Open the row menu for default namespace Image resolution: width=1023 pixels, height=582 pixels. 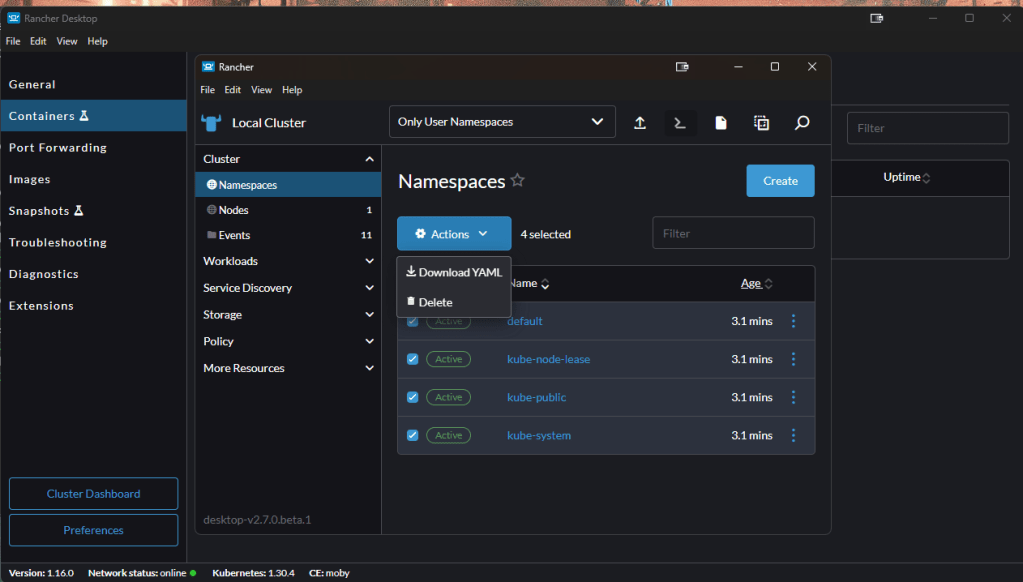coord(793,321)
